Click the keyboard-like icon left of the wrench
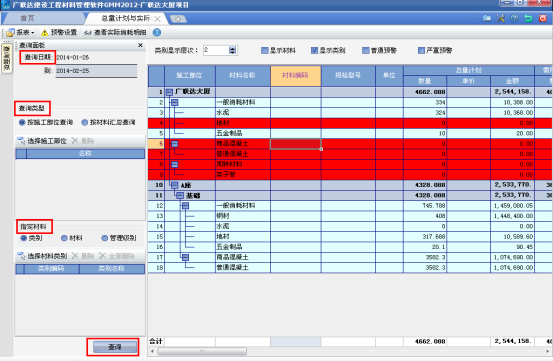 487,18
